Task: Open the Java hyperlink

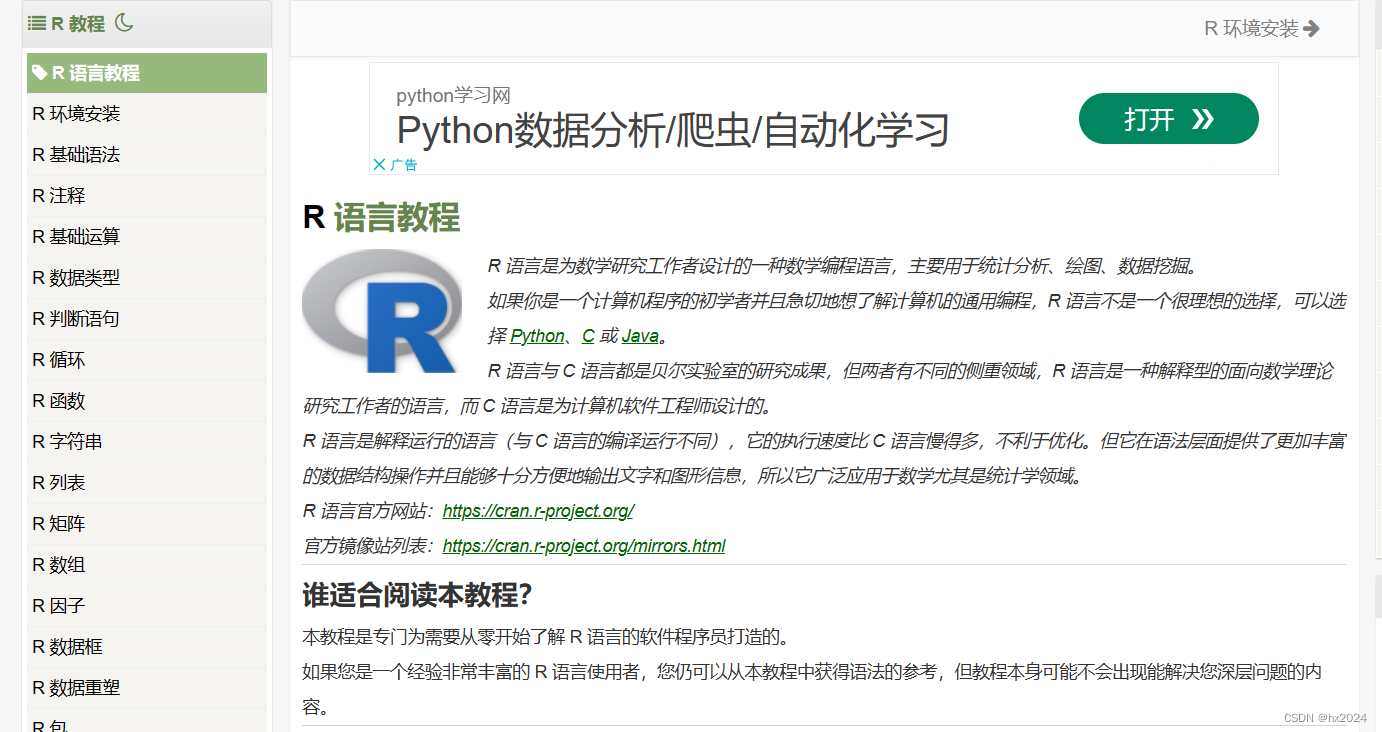Action: tap(639, 335)
